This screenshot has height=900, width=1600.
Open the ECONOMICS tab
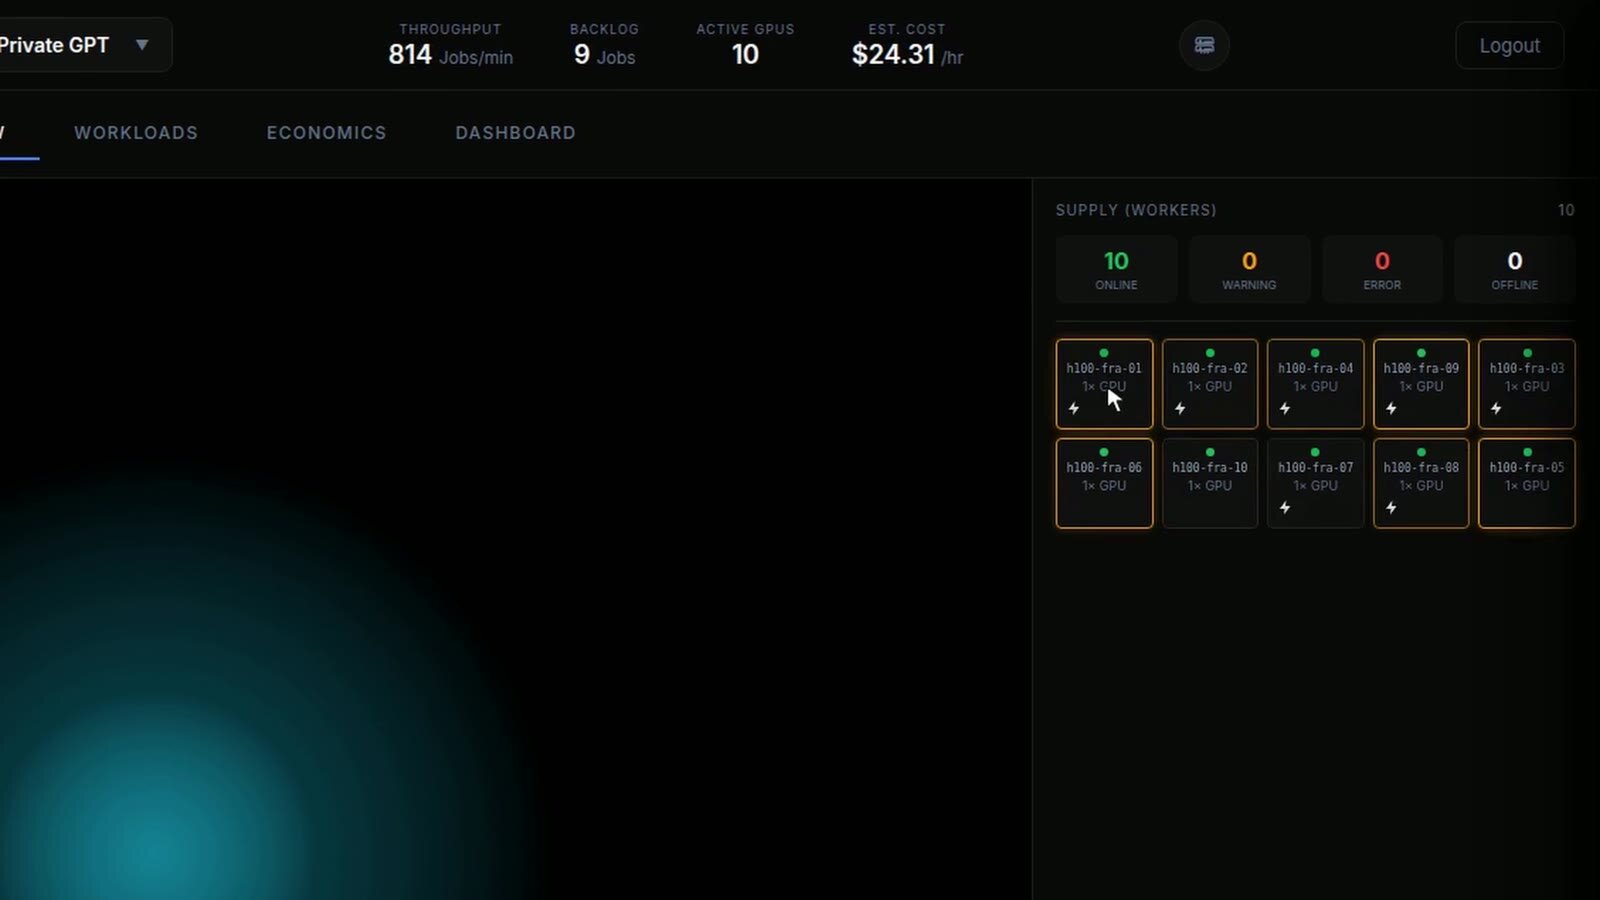[x=326, y=133]
